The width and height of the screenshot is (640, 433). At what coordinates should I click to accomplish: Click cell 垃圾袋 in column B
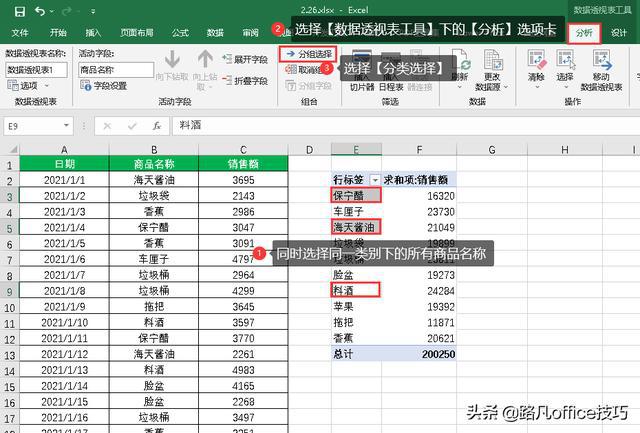coord(154,195)
